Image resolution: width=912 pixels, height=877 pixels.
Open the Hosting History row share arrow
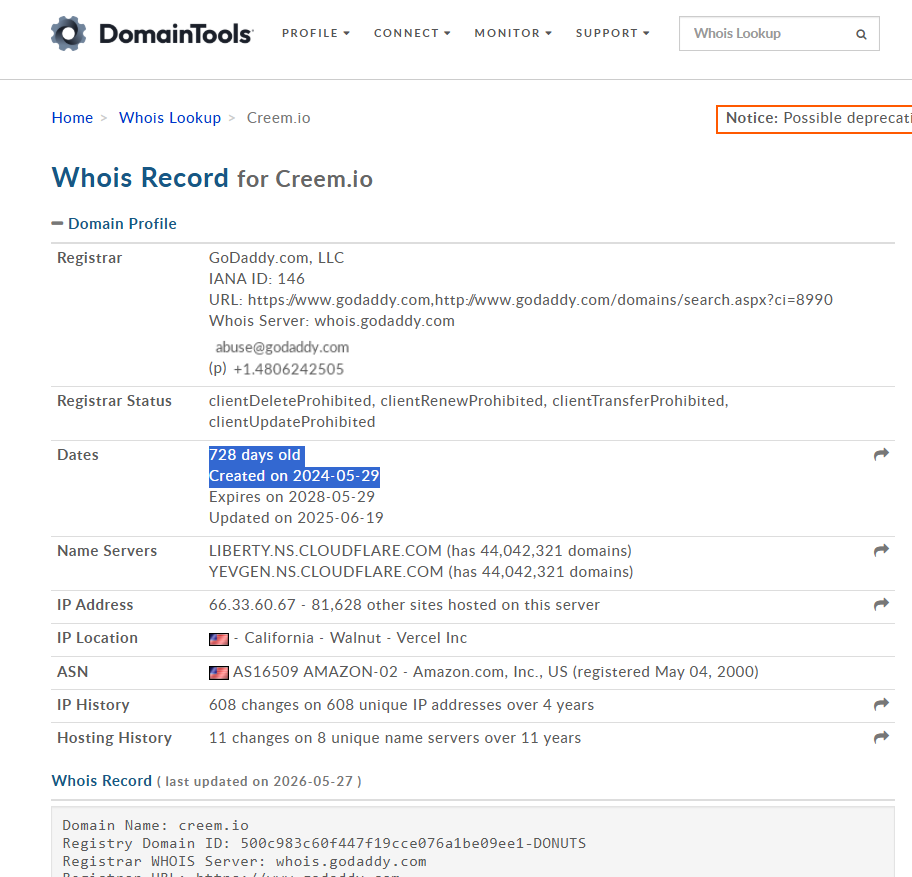pyautogui.click(x=881, y=737)
